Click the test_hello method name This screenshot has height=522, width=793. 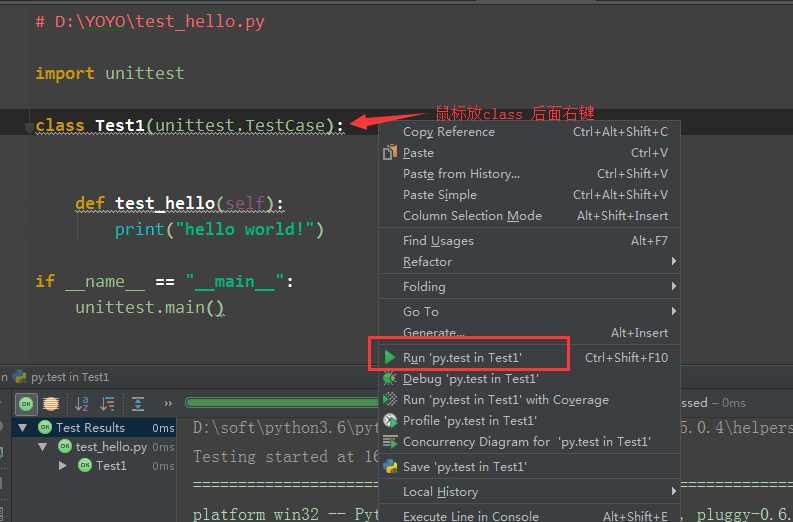[x=165, y=203]
